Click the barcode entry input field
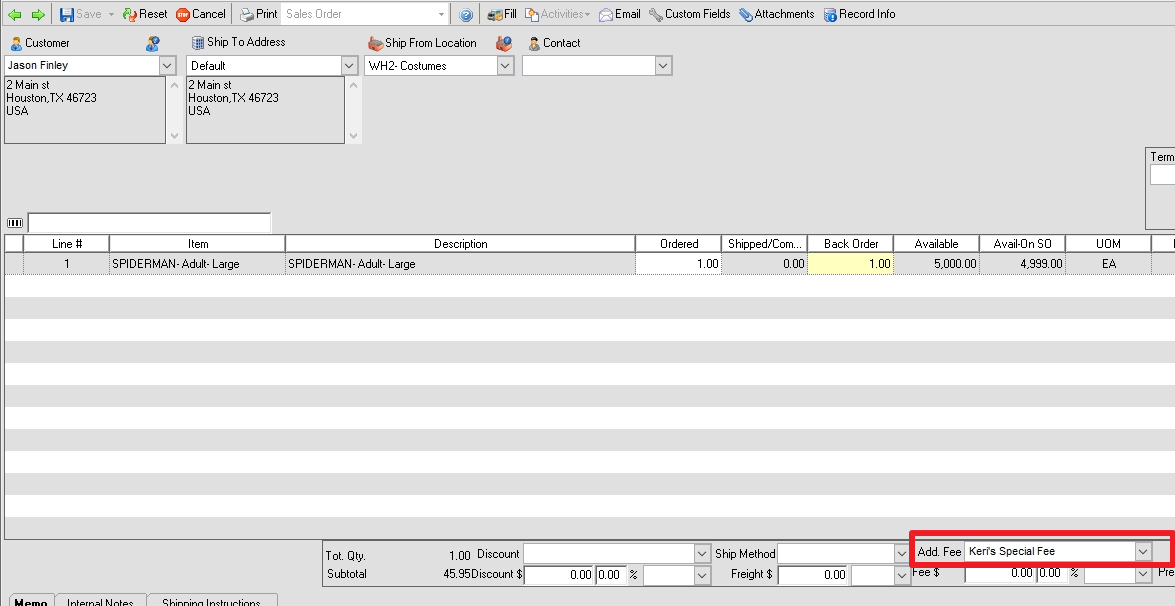Image resolution: width=1175 pixels, height=606 pixels. tap(149, 222)
